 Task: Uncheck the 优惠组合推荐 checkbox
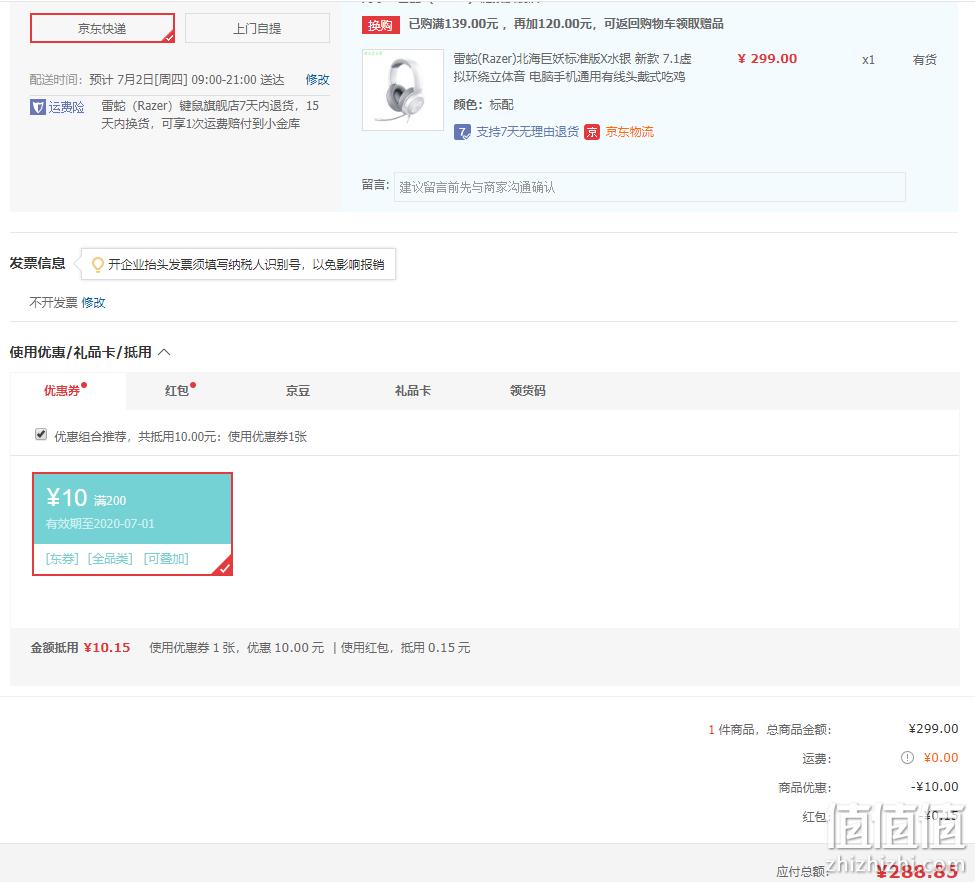[41, 435]
